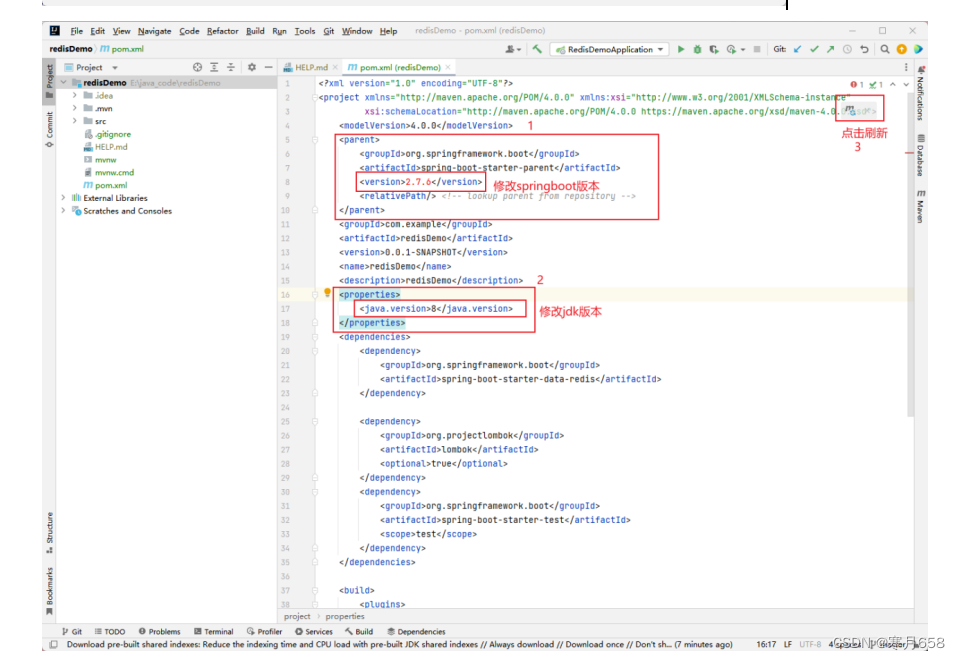Open the Services tool window
Image resolution: width=960 pixels, height=660 pixels.
coord(313,631)
